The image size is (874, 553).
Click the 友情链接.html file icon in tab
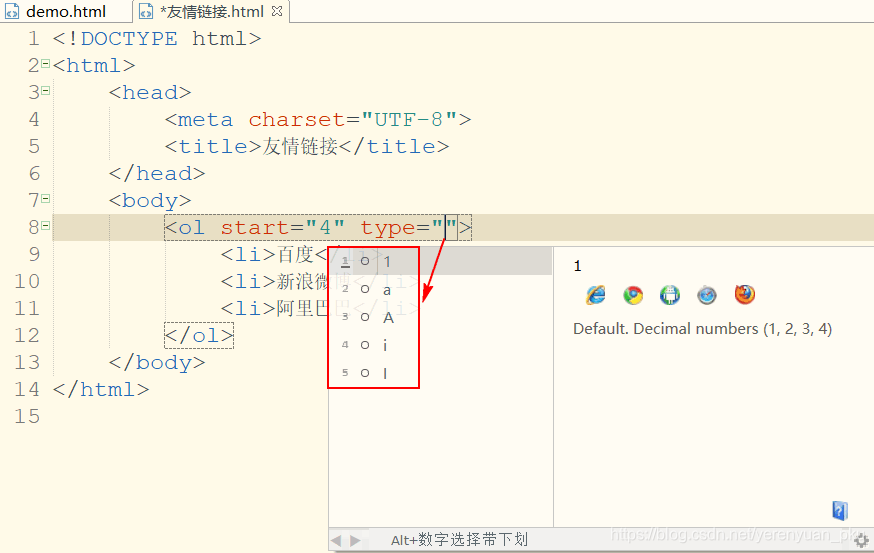(145, 12)
